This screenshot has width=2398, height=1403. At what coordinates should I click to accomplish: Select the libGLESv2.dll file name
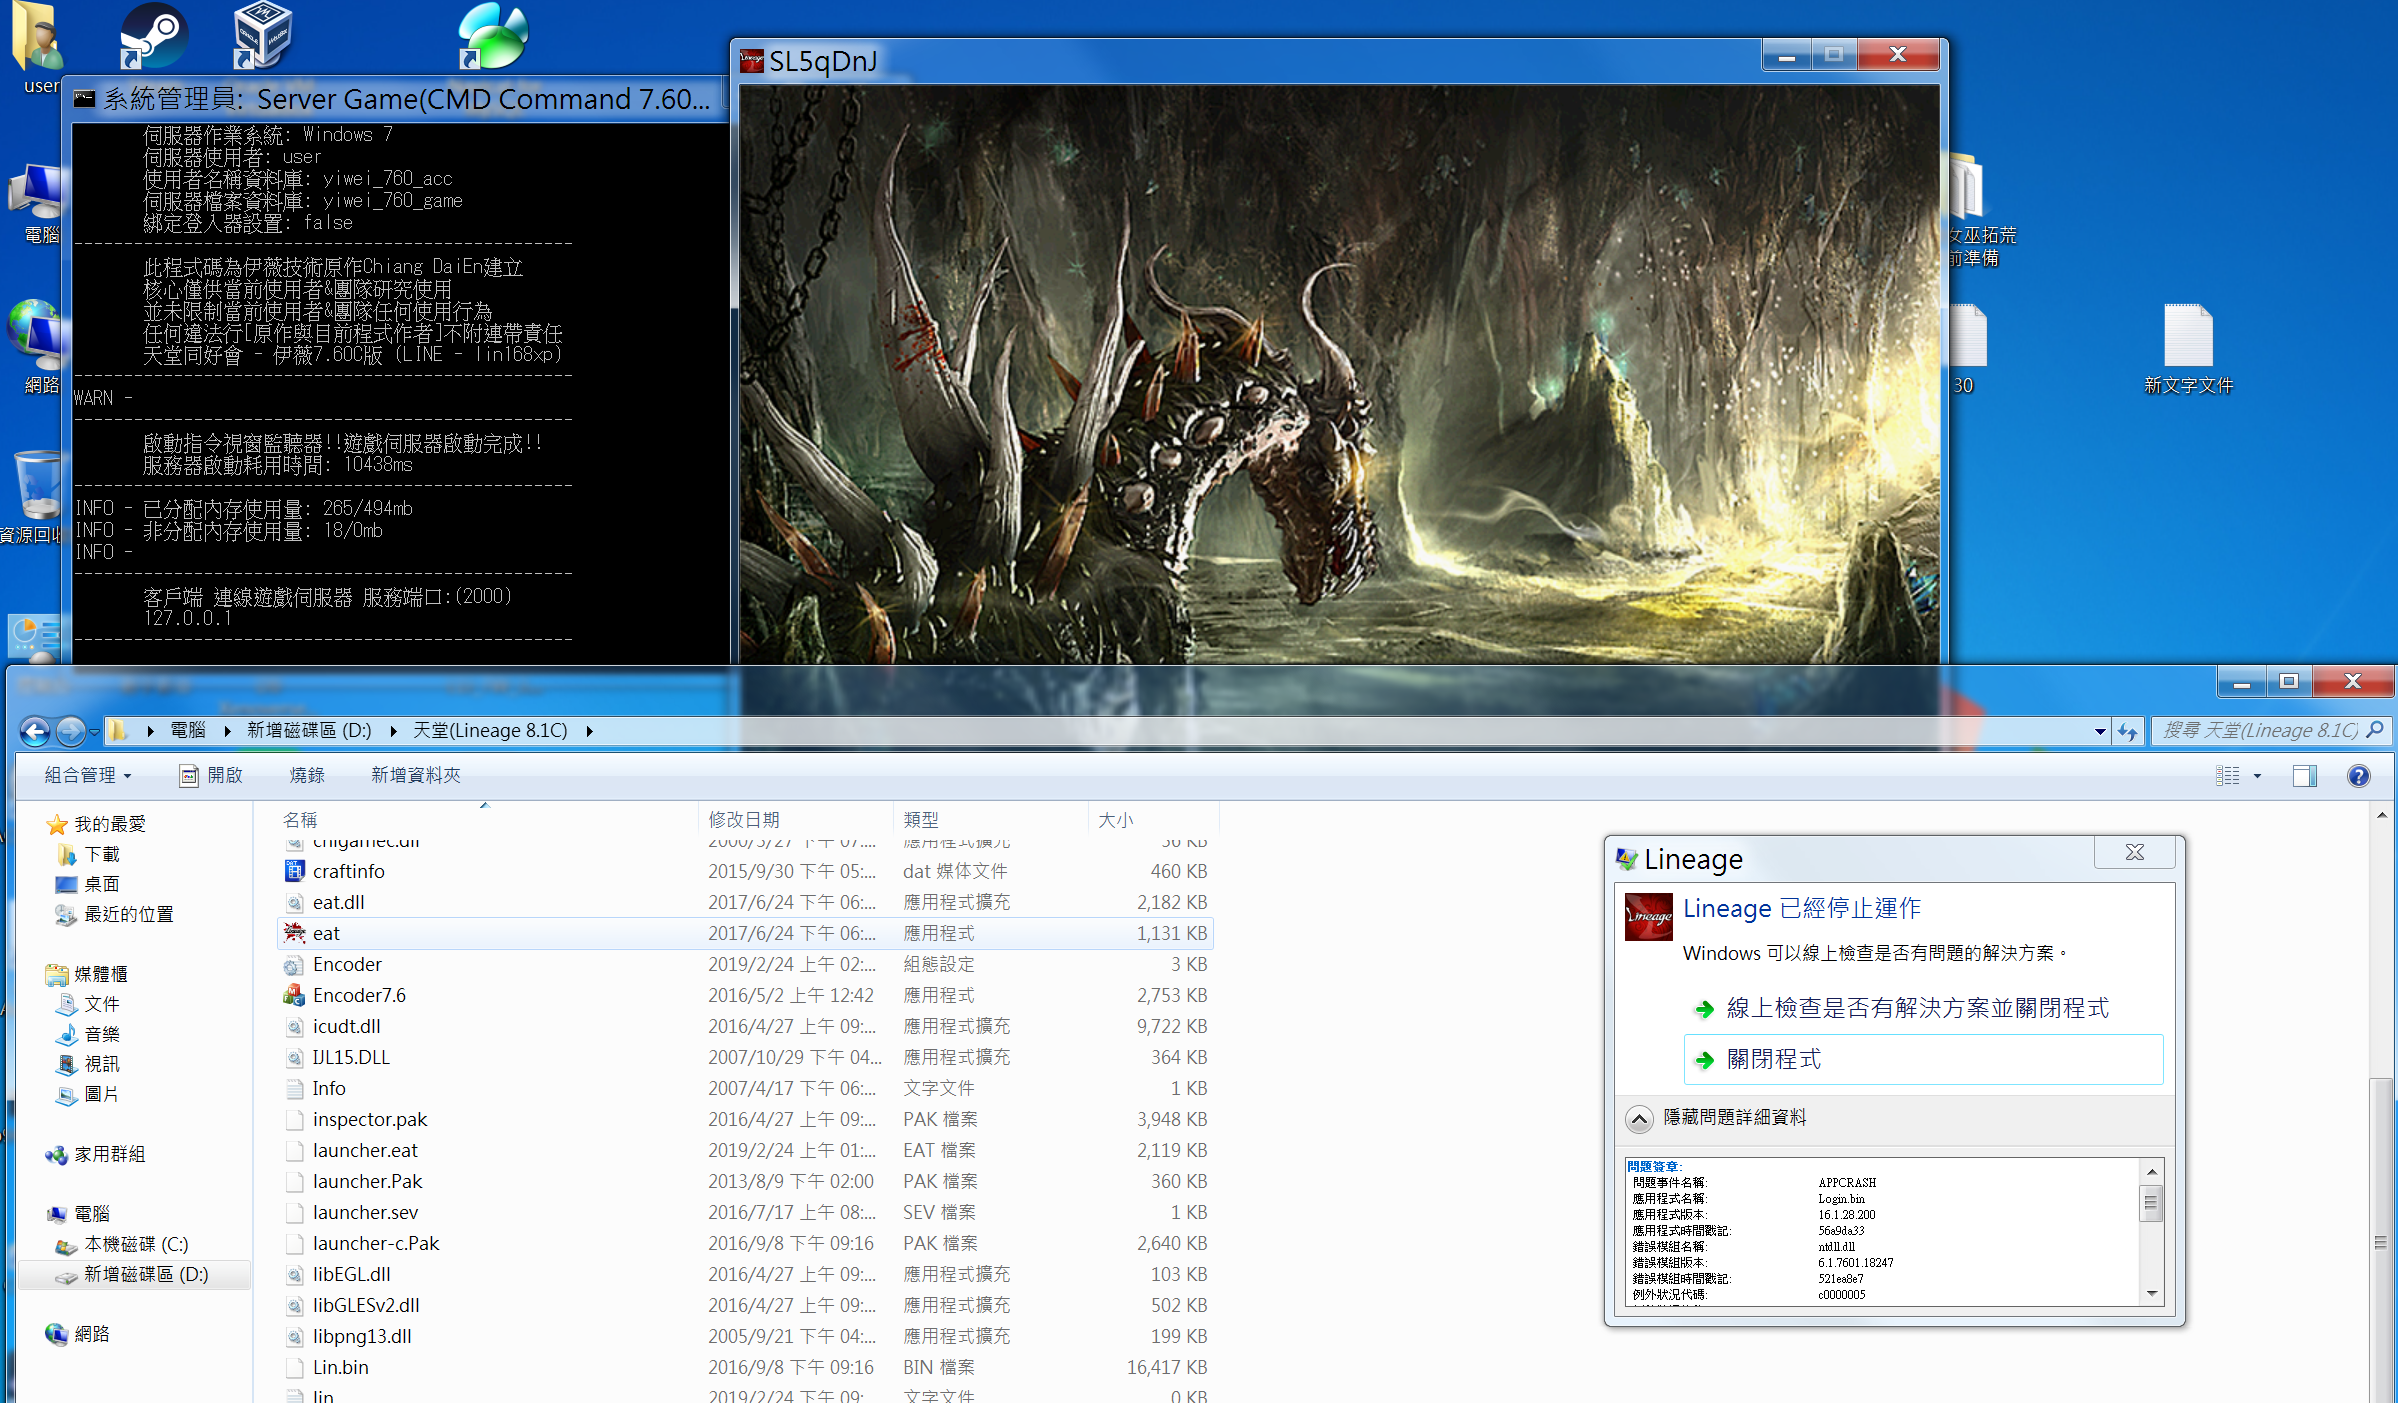click(366, 1305)
